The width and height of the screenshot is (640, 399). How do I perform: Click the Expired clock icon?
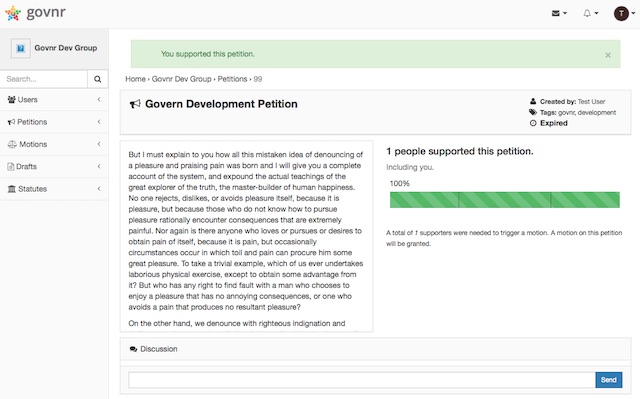[533, 123]
